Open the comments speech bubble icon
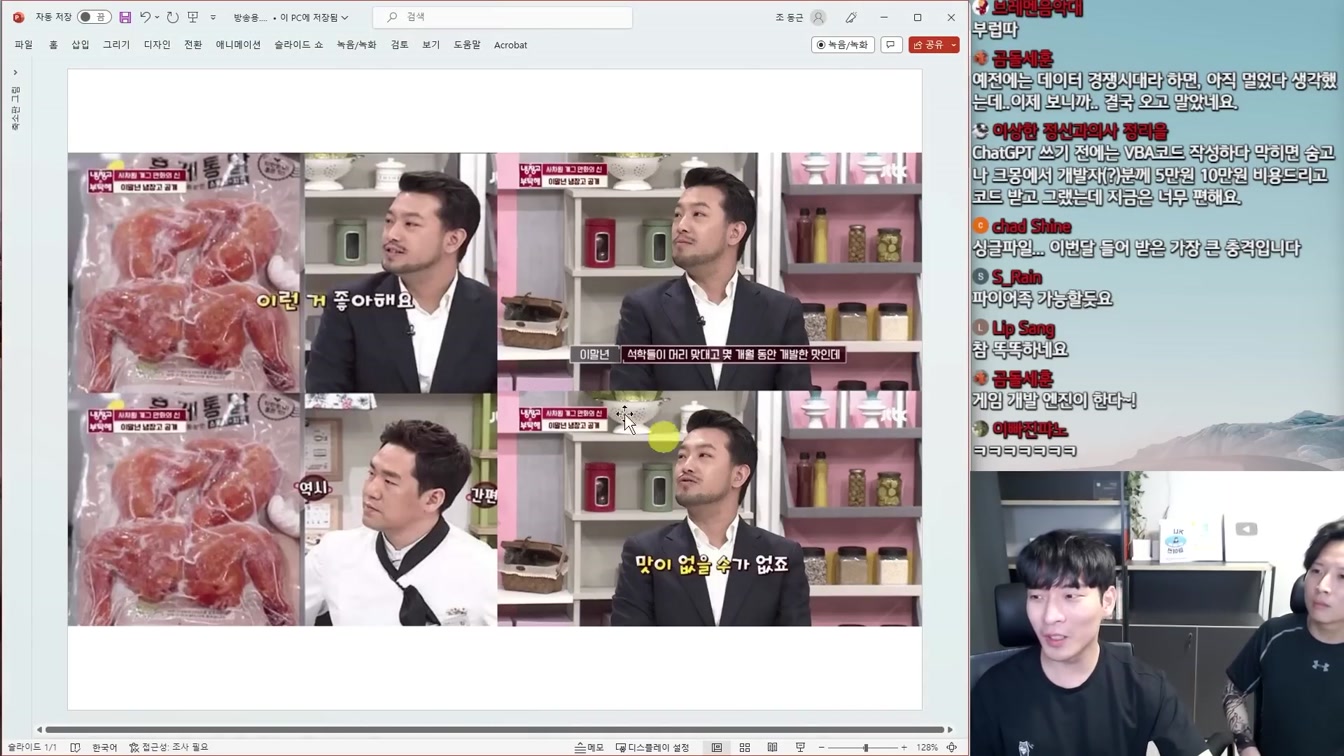The width and height of the screenshot is (1344, 756). pyautogui.click(x=891, y=45)
